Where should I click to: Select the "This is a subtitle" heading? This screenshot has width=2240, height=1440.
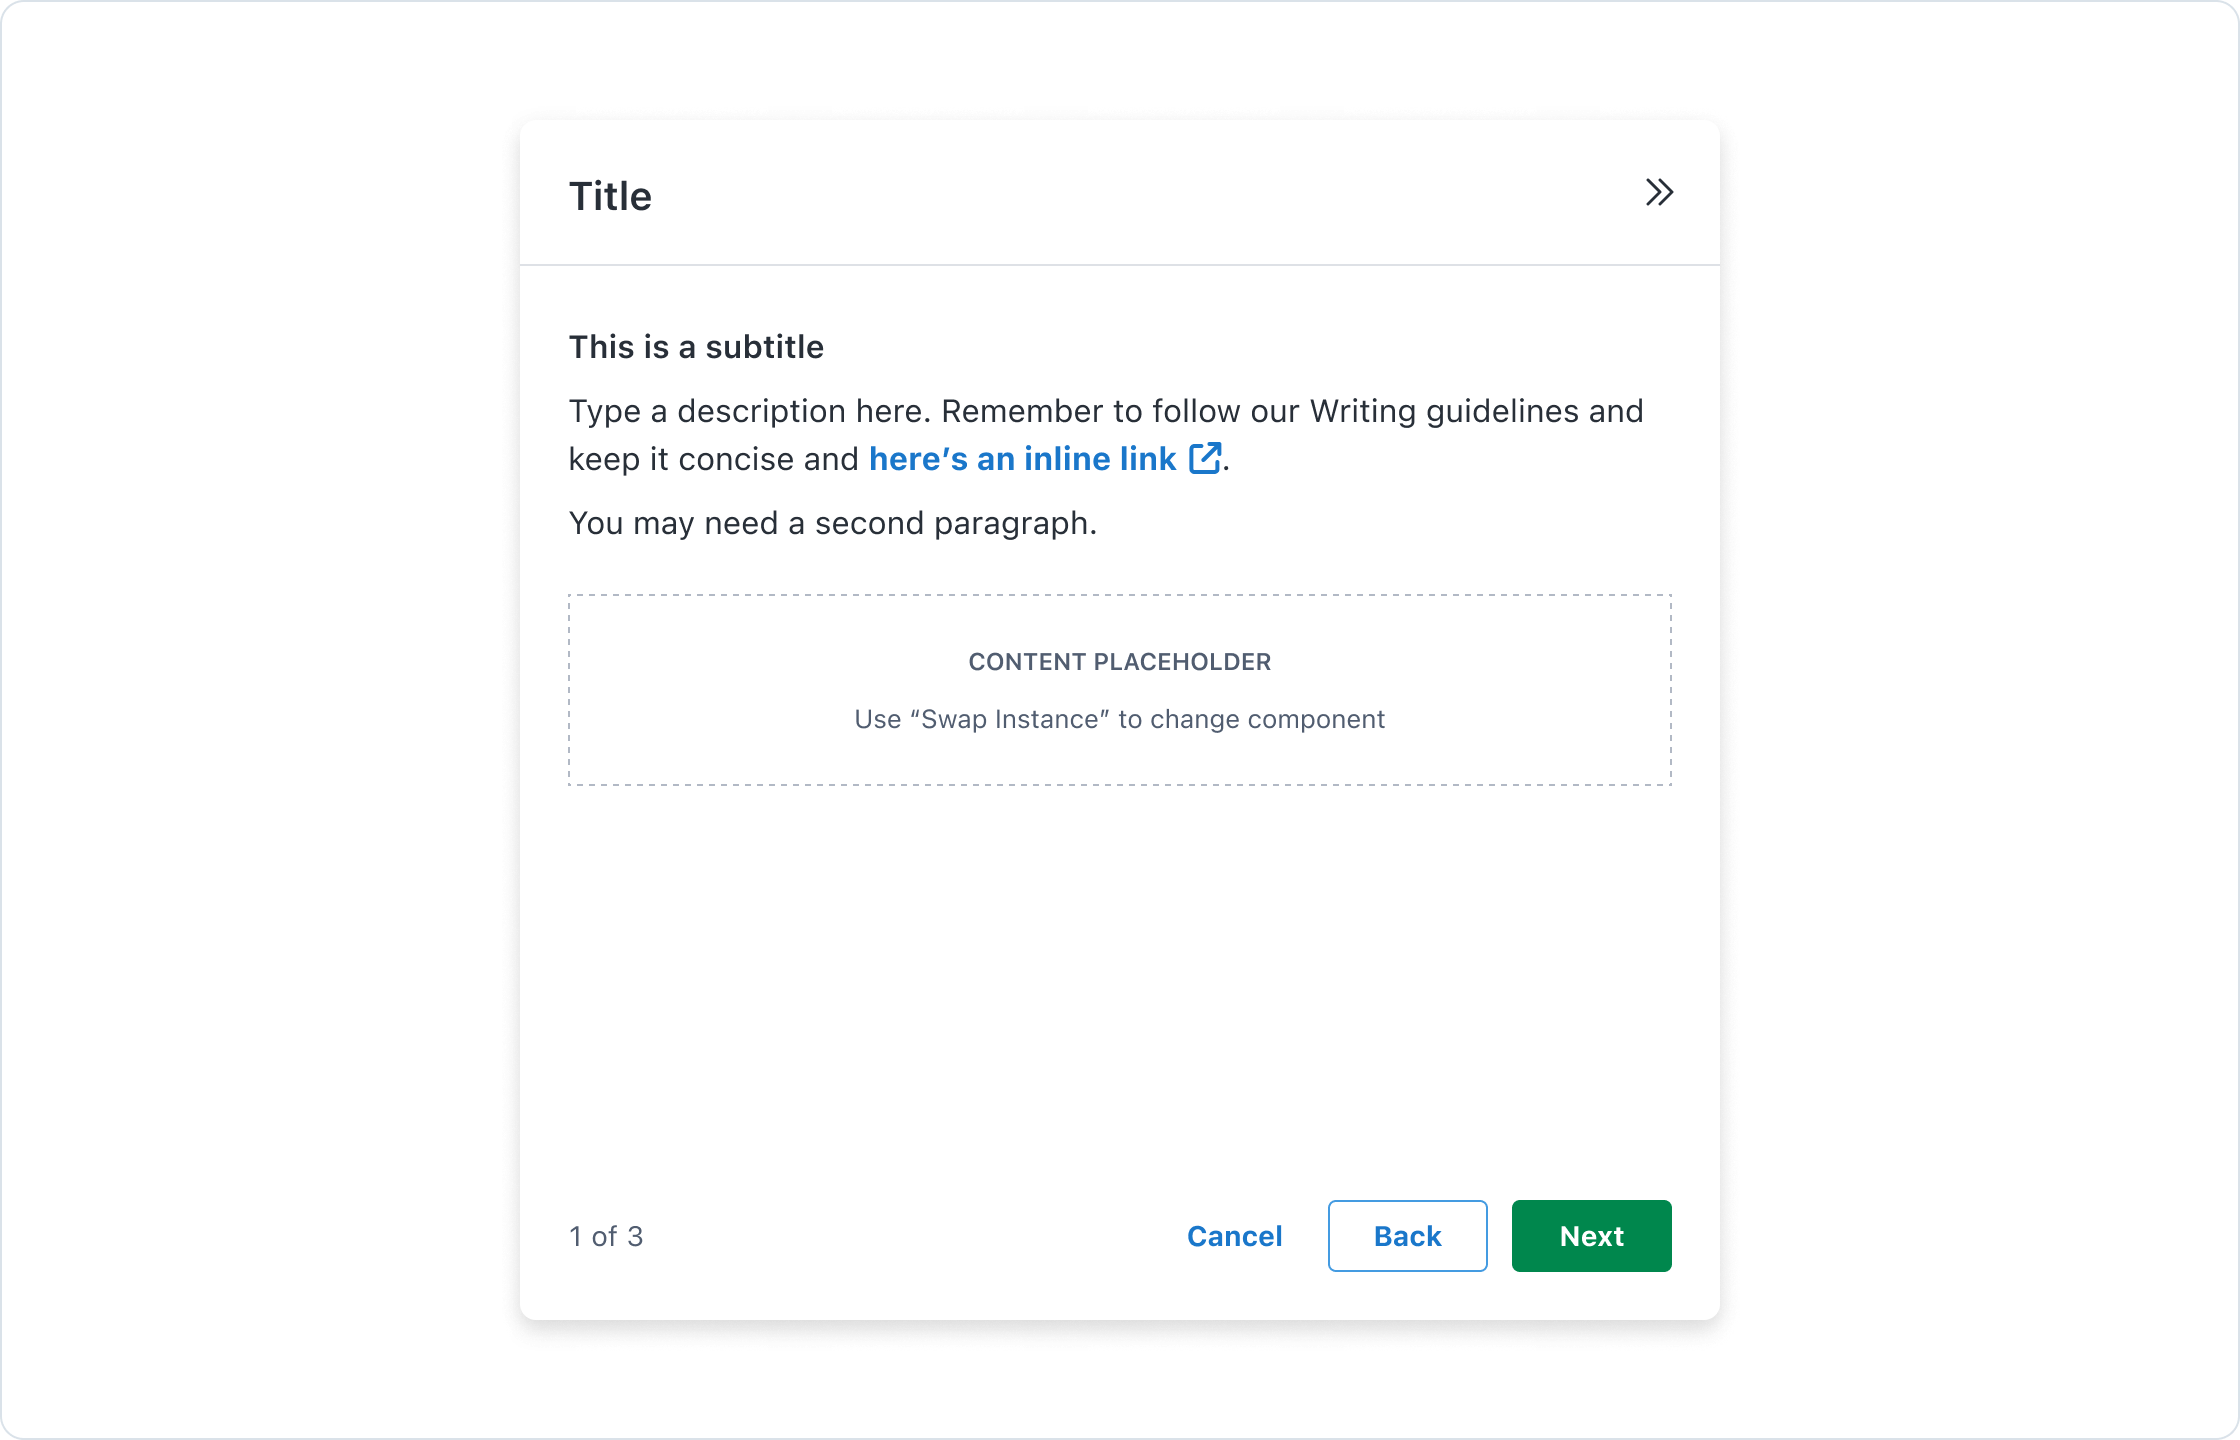click(696, 347)
